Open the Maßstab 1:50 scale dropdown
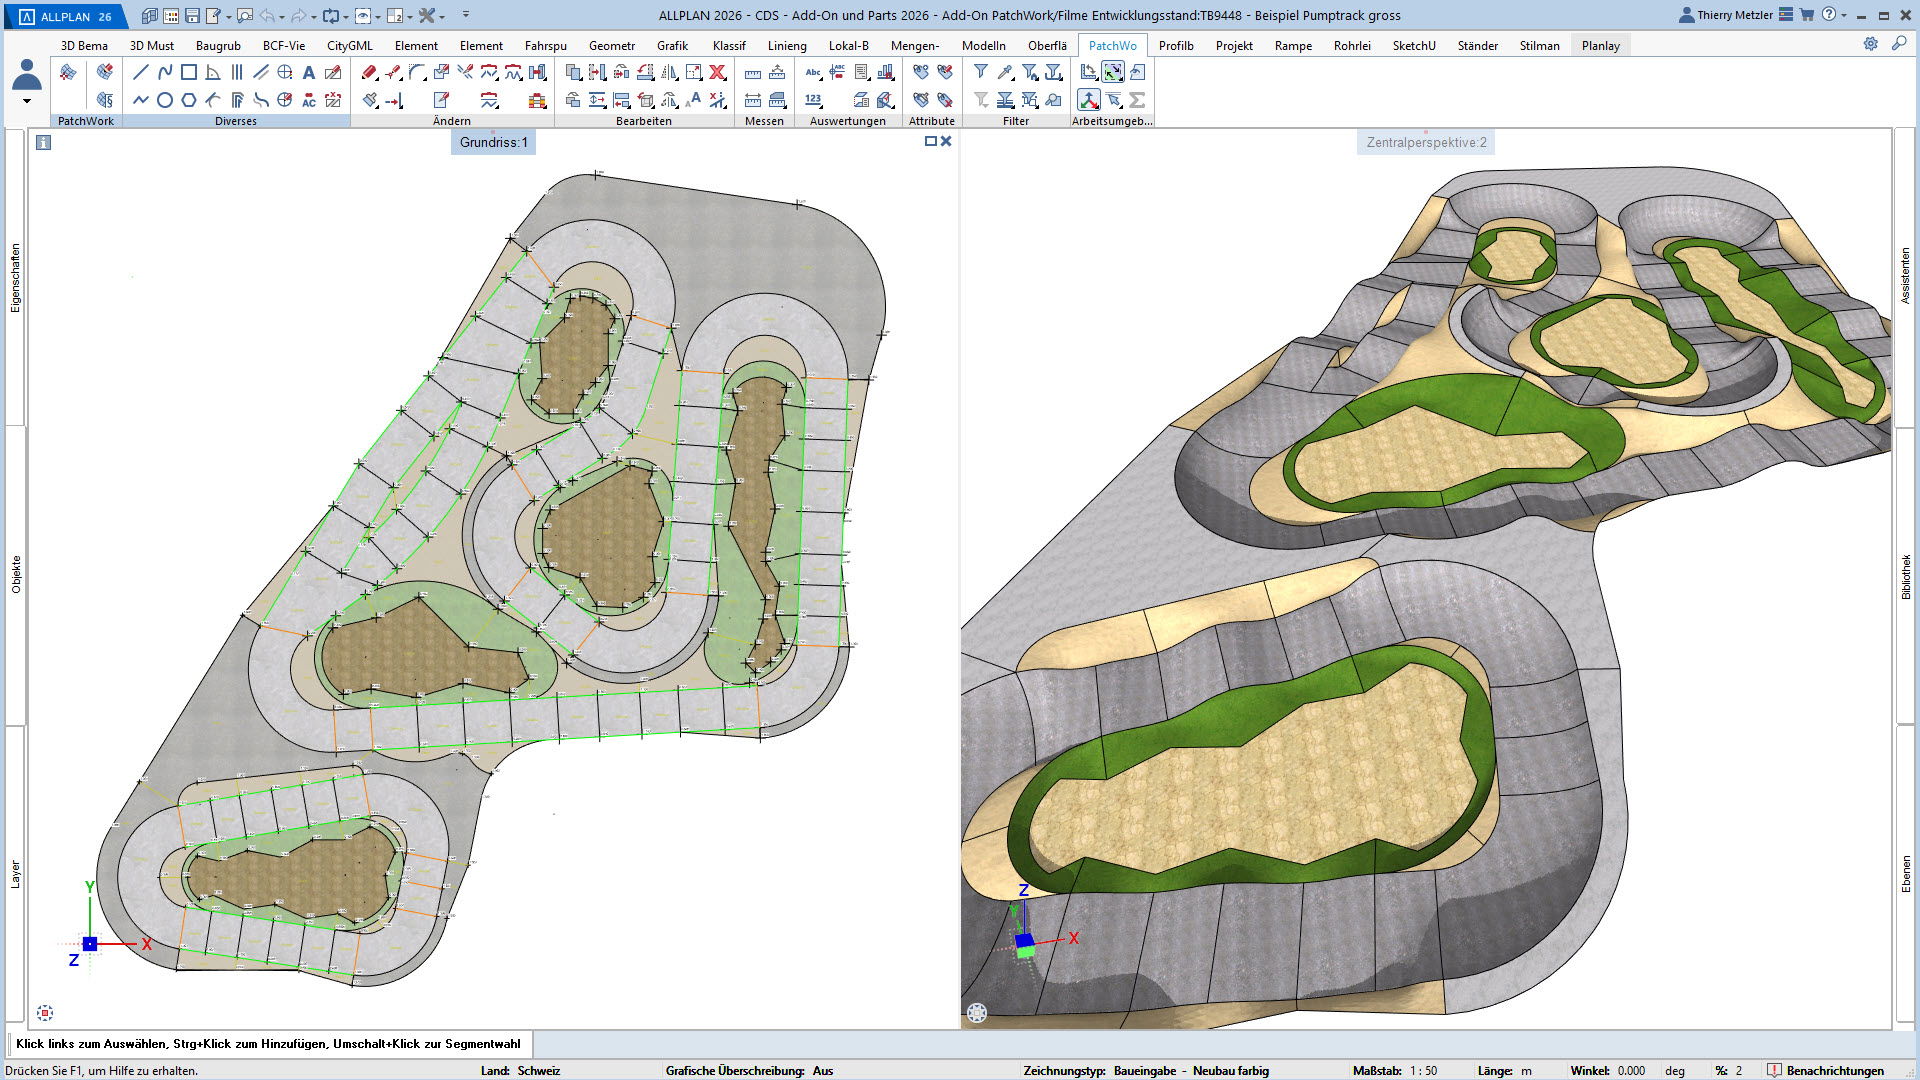Viewport: 1920px width, 1080px height. tap(1423, 1070)
